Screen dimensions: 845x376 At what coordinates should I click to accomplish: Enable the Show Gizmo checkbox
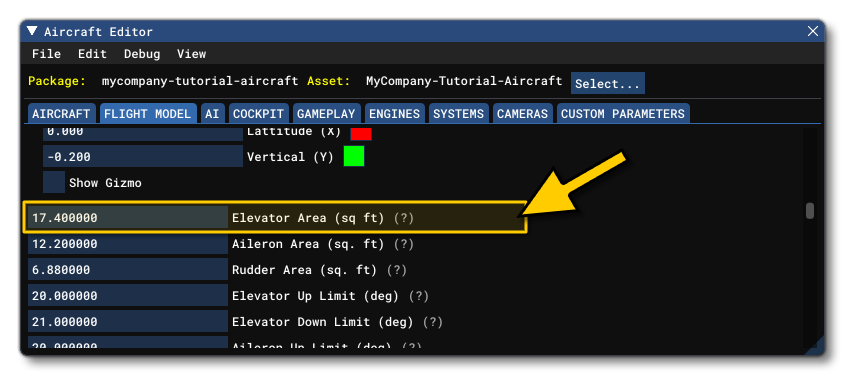(54, 182)
